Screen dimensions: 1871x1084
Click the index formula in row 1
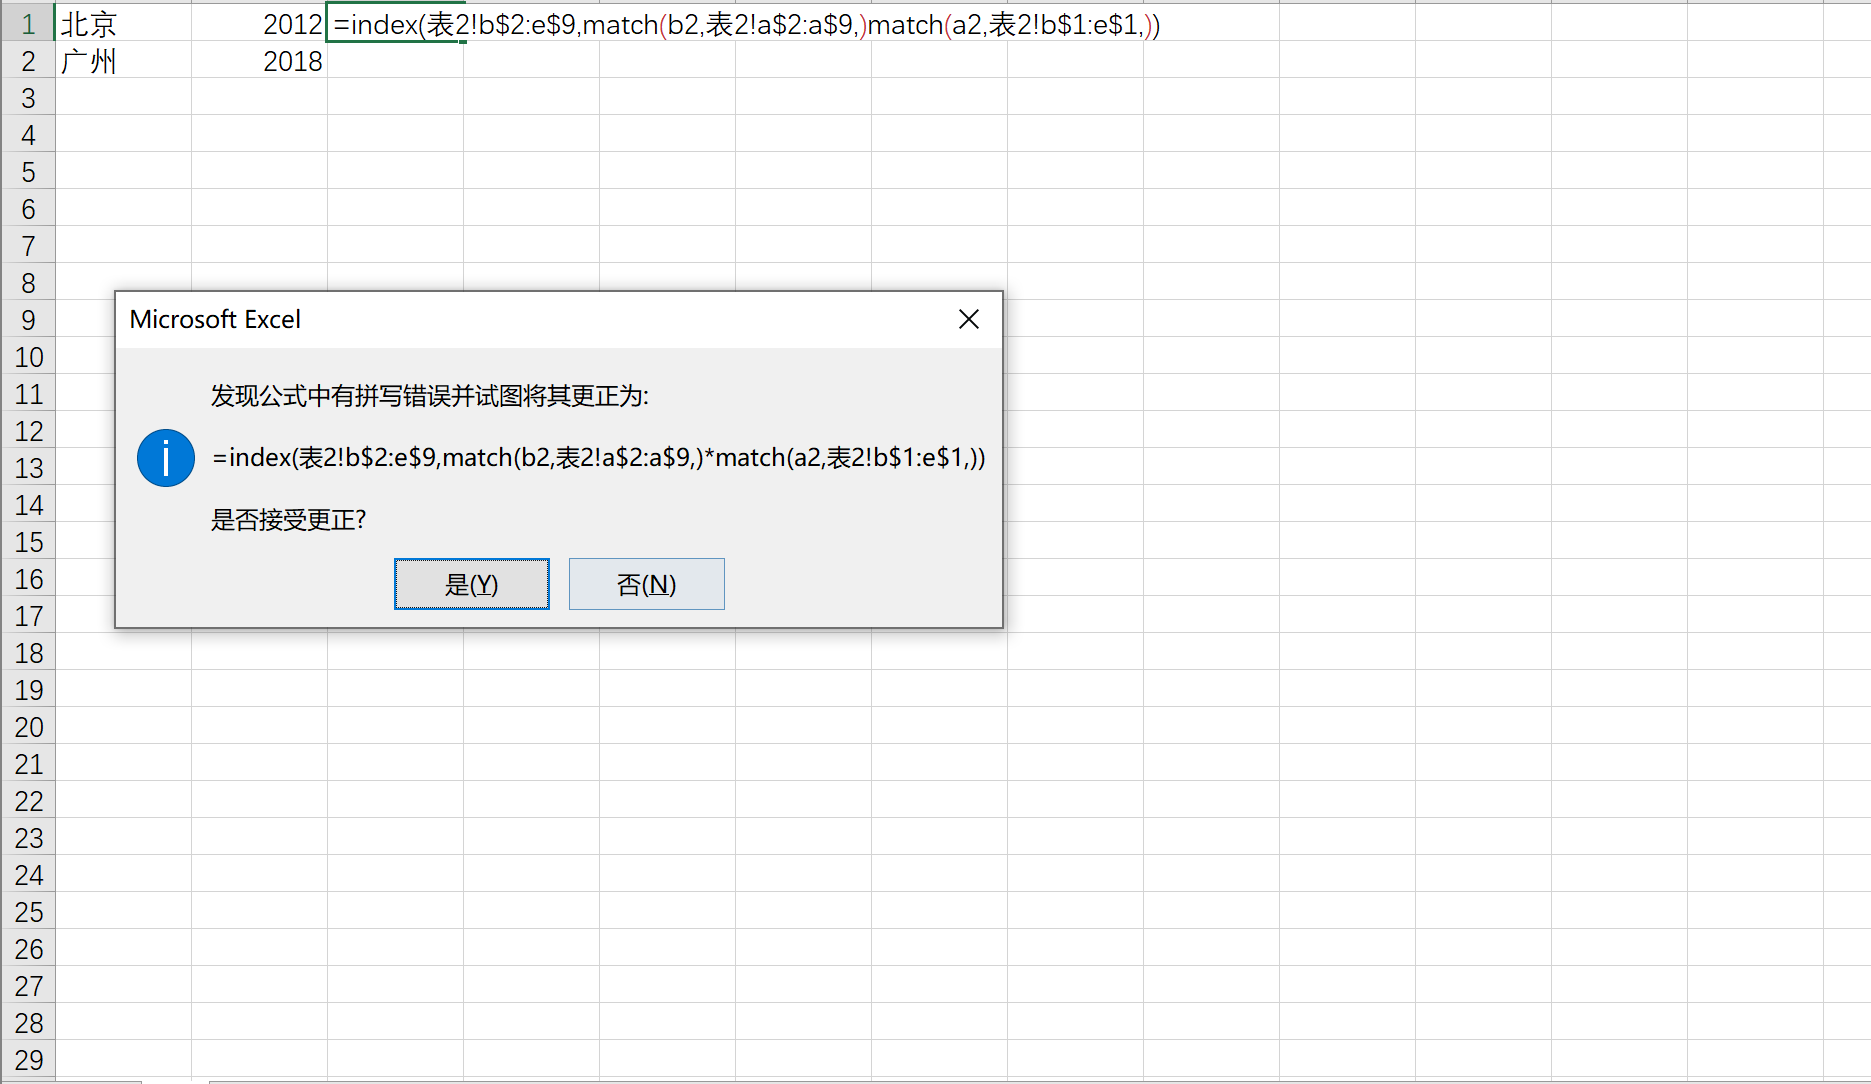[746, 24]
